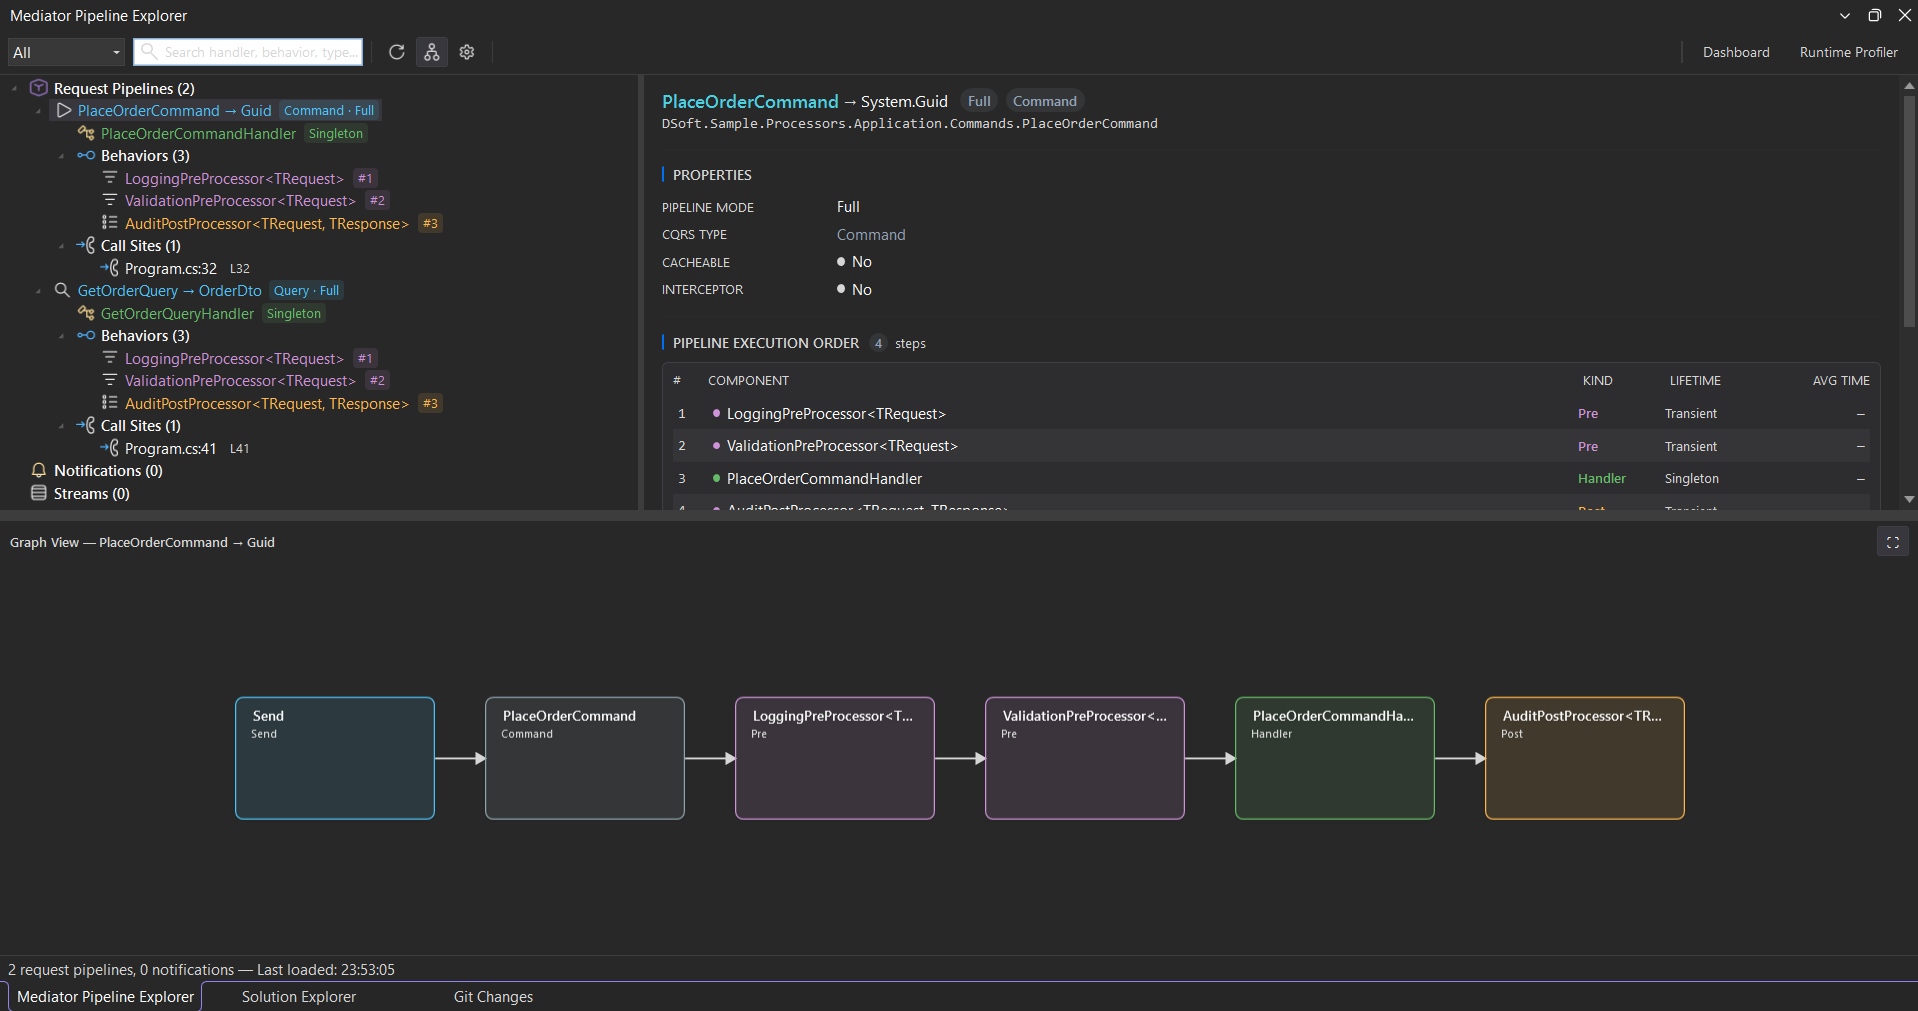Select the AuditPostProcessor graph node
This screenshot has width=1918, height=1011.
coord(1585,758)
